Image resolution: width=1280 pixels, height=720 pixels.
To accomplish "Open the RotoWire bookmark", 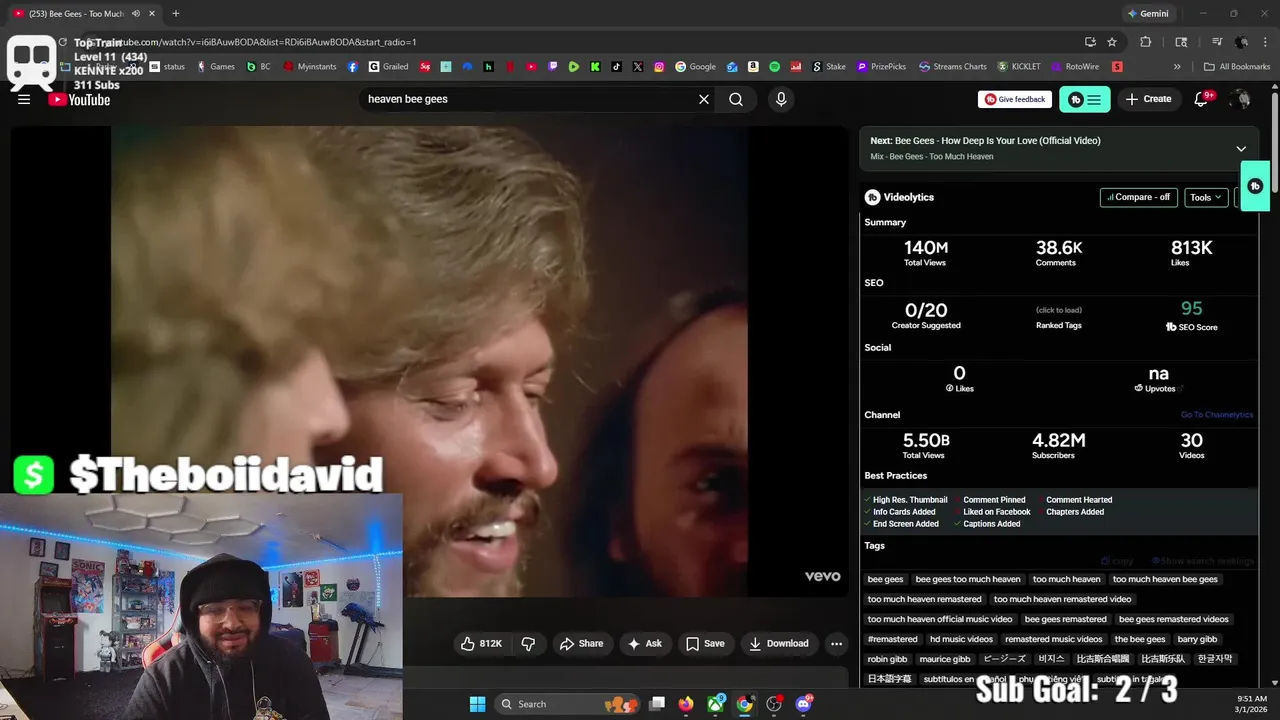I will tap(1074, 67).
